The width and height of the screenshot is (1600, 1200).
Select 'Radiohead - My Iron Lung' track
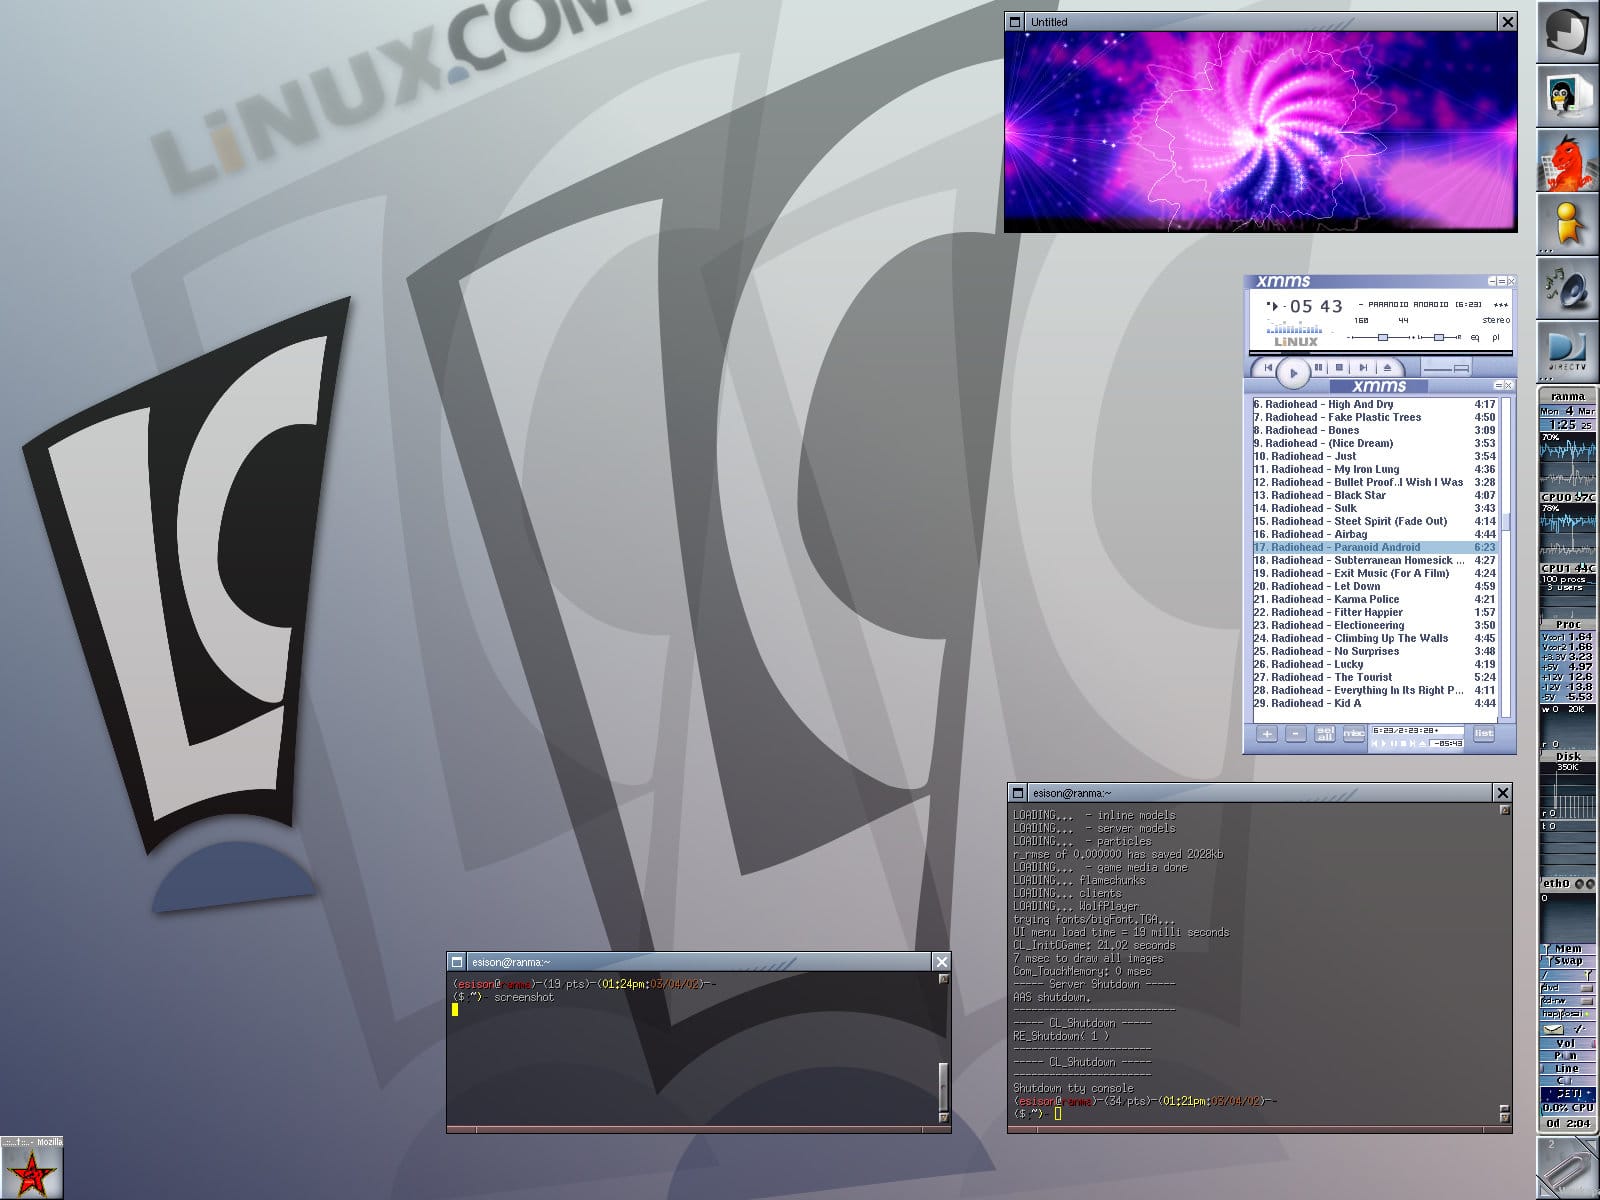click(x=1374, y=470)
